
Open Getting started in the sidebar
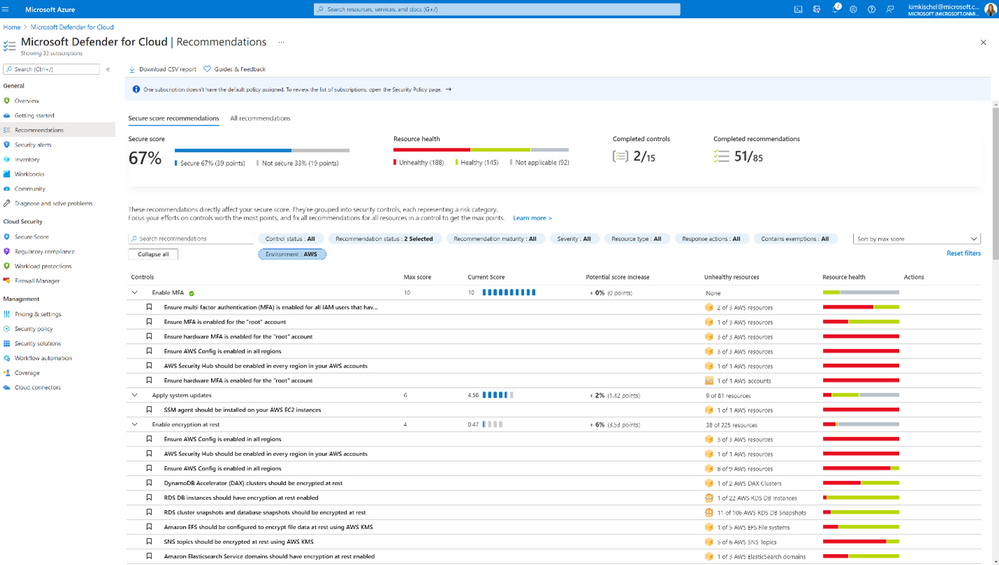pyautogui.click(x=34, y=115)
